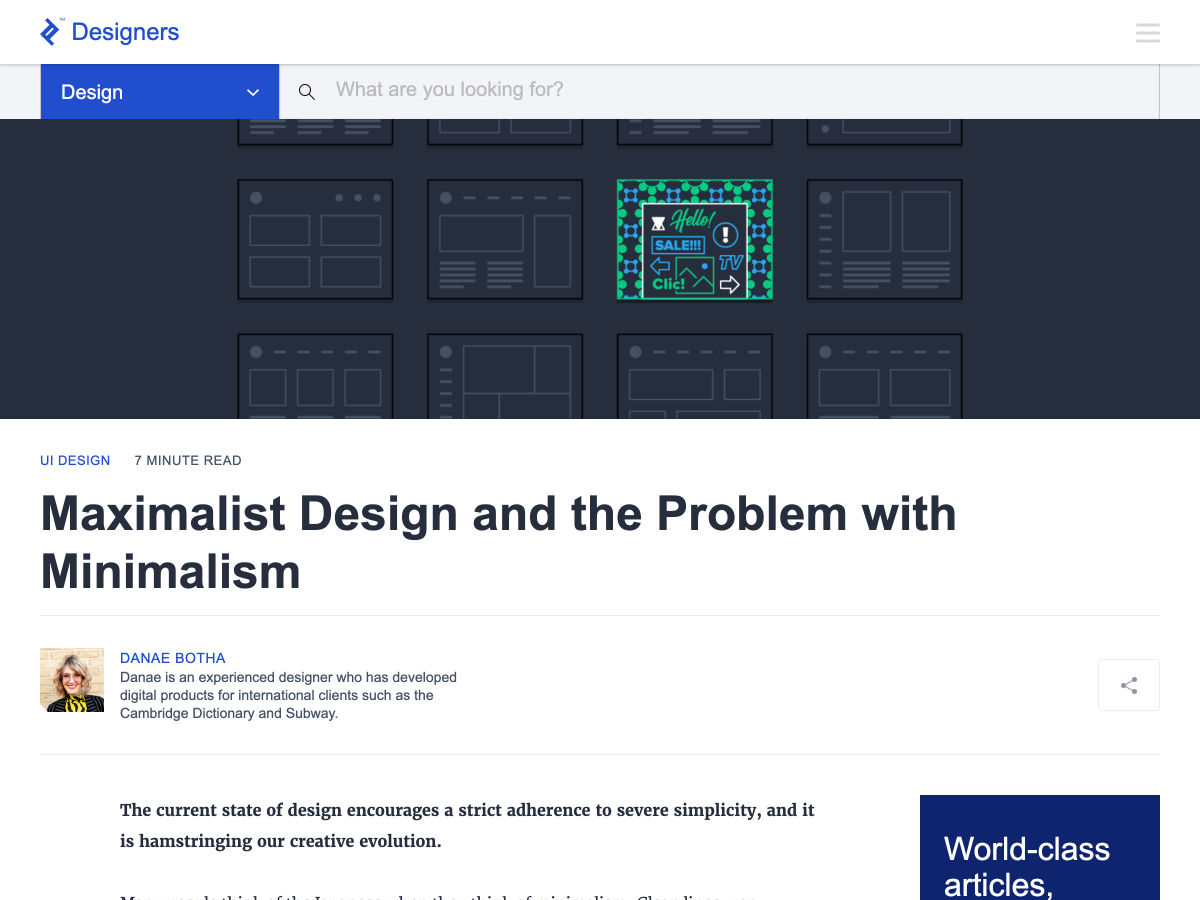
Task: Open the hamburger menu
Action: point(1148,33)
